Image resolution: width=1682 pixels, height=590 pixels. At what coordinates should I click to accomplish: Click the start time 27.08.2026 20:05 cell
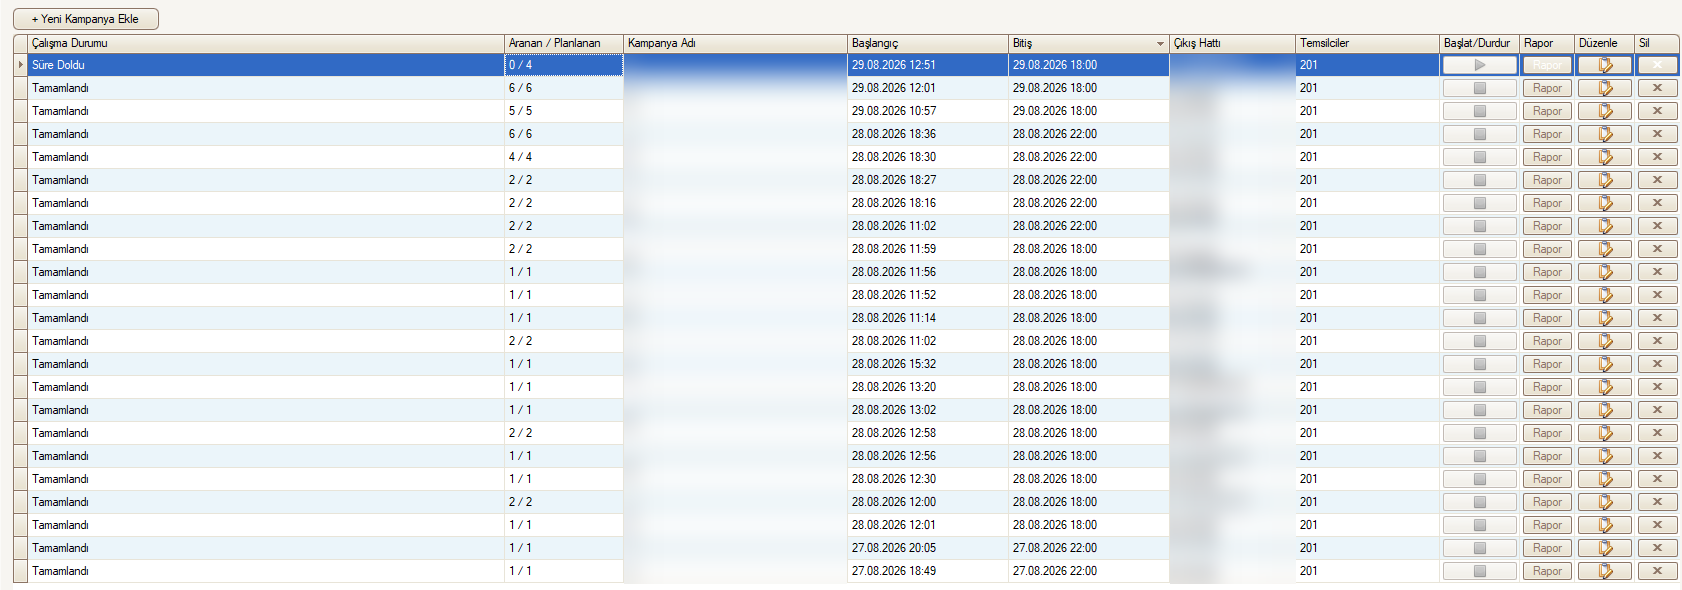tap(928, 548)
